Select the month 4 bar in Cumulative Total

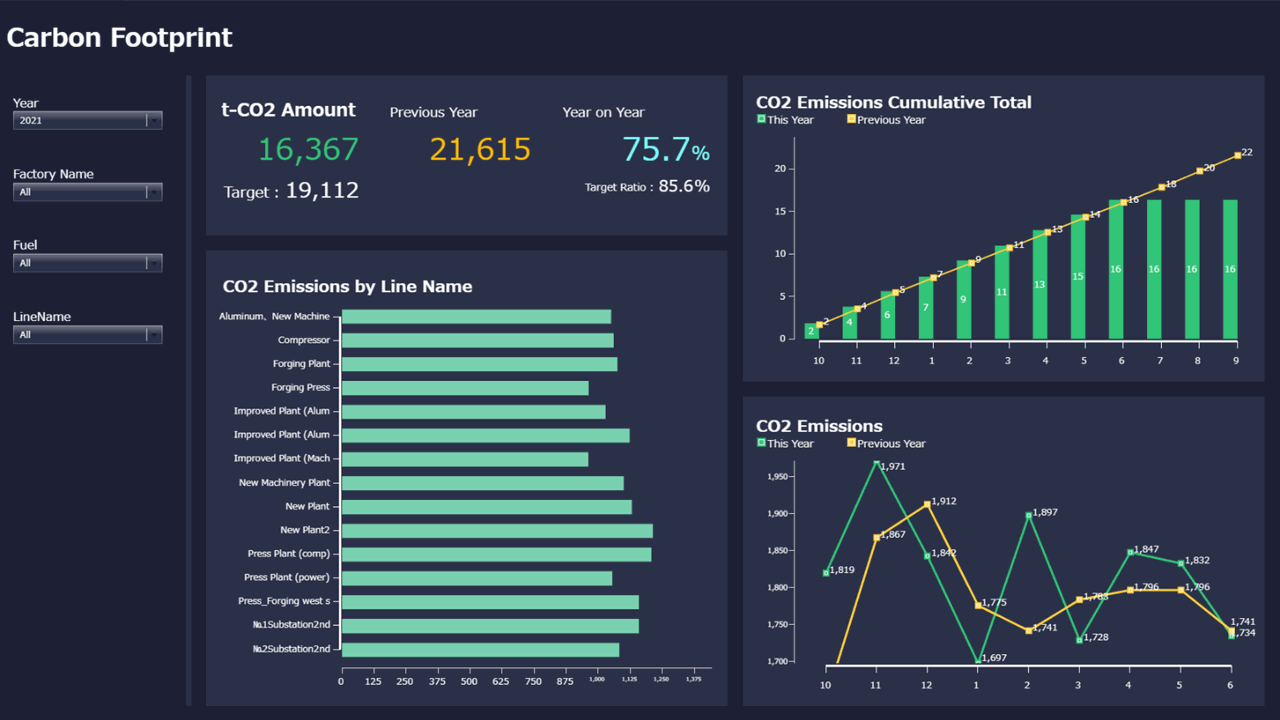[x=1040, y=285]
